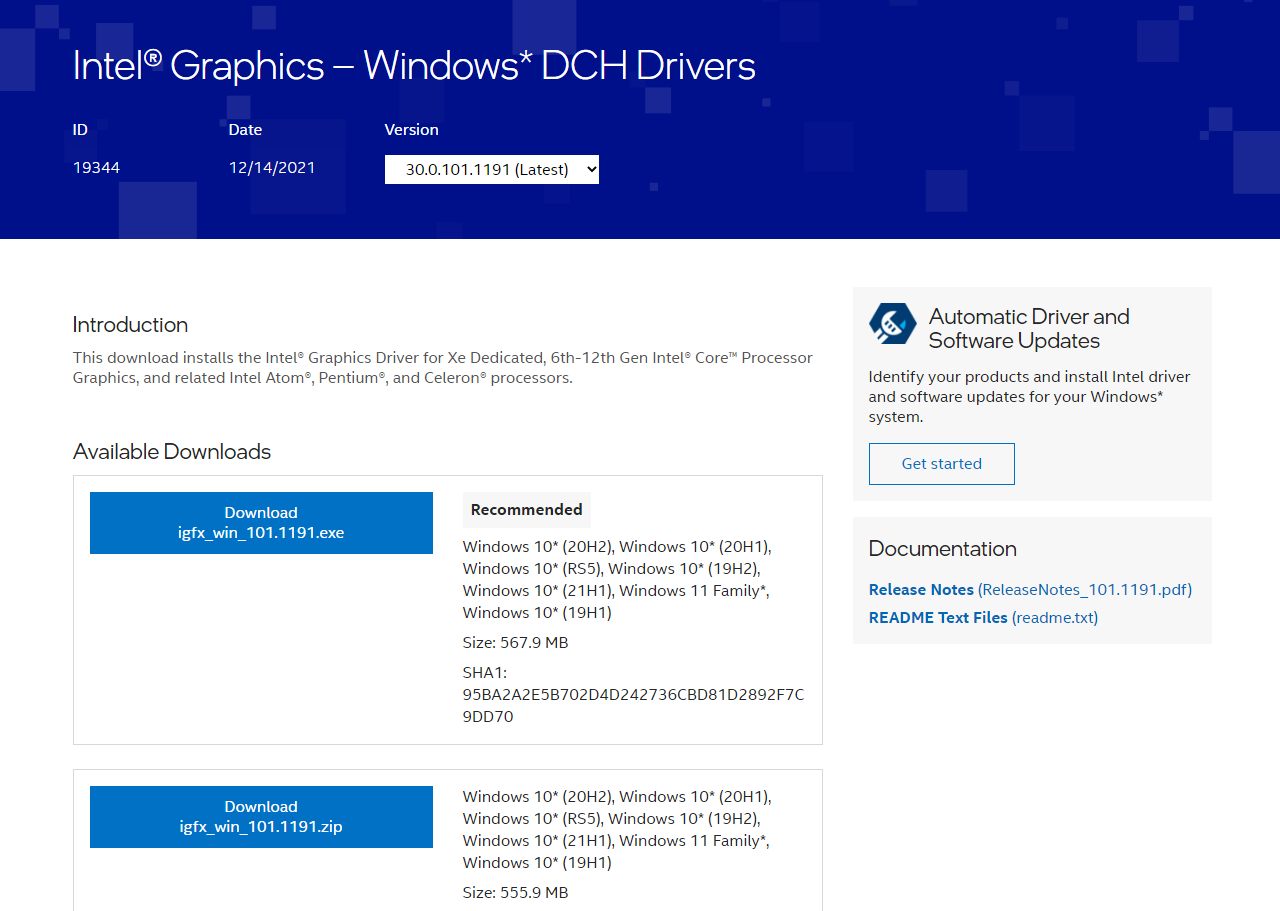Image resolution: width=1280 pixels, height=911 pixels.
Task: Click the Intel Graphics Windows DCH Drivers title
Action: click(414, 66)
